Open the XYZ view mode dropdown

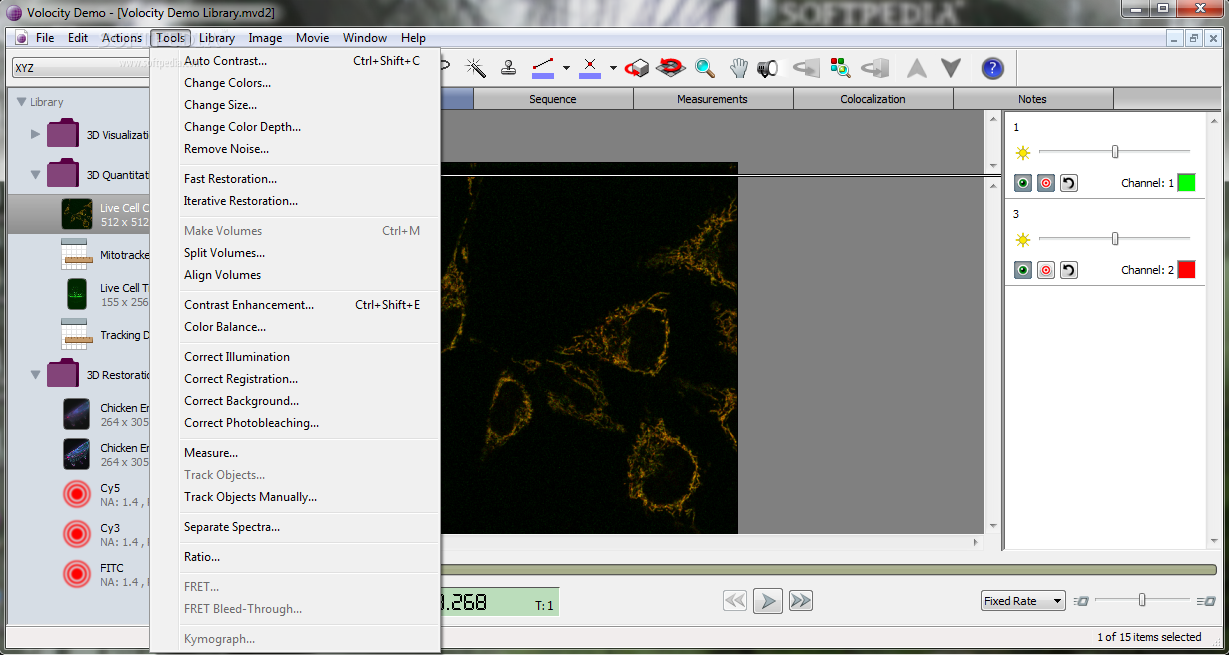coord(80,68)
